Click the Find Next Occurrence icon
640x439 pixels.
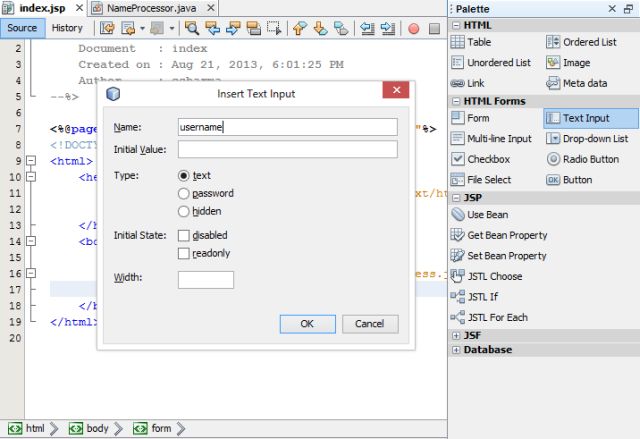(x=233, y=28)
